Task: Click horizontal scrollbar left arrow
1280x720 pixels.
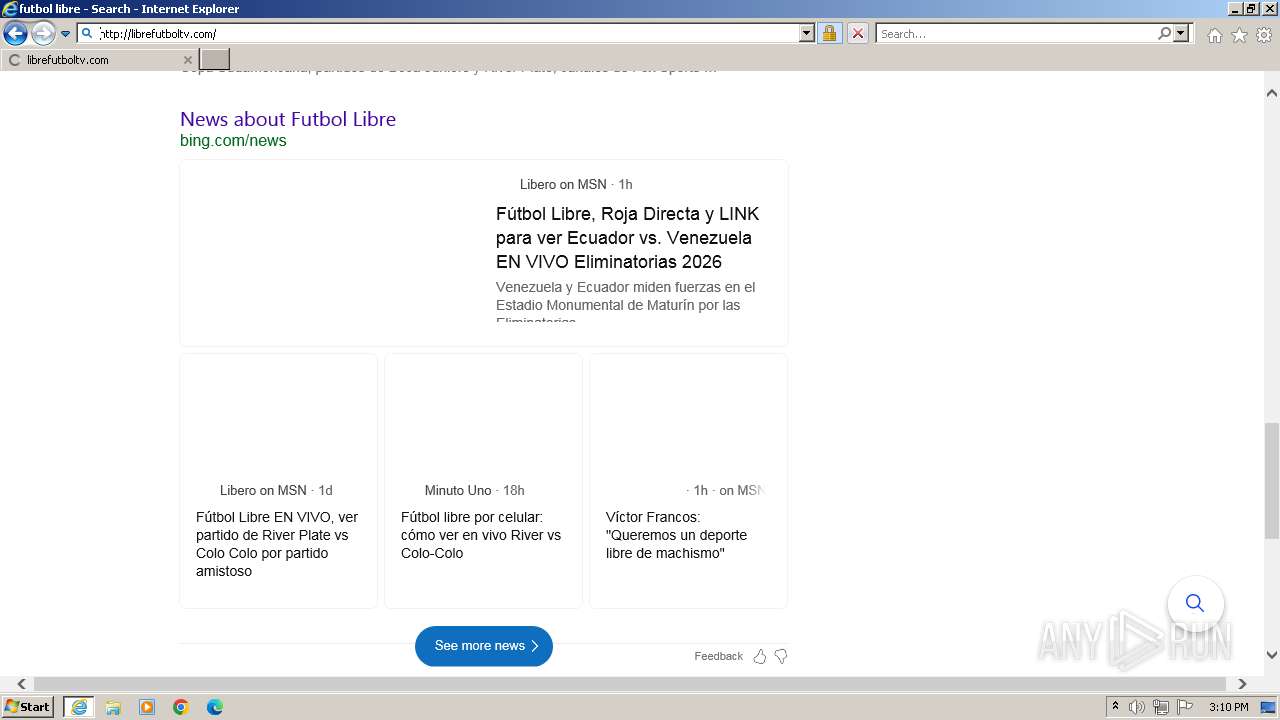Action: tap(21, 684)
